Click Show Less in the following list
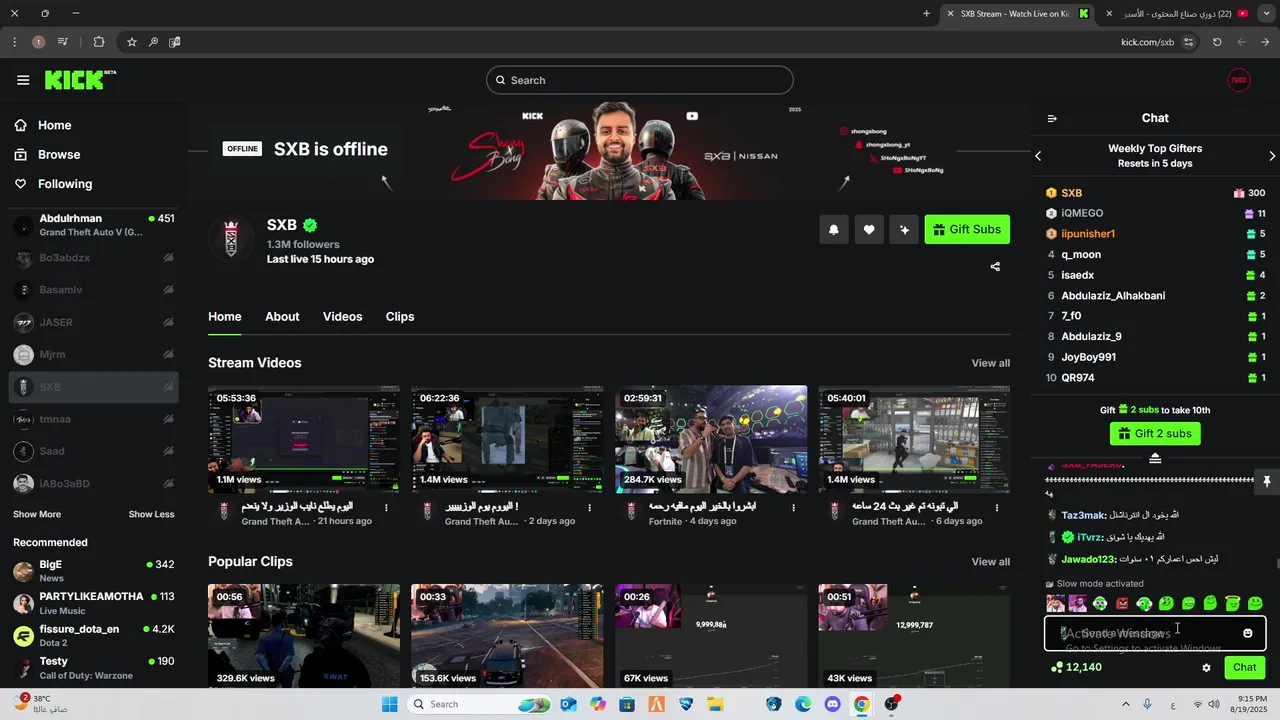 151,514
